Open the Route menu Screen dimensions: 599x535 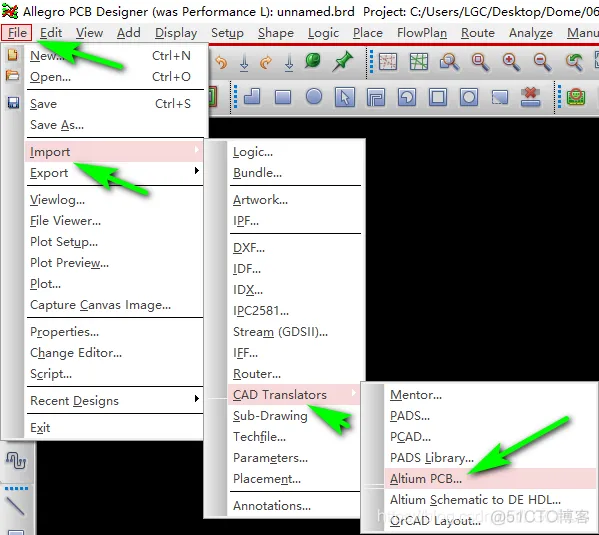[x=478, y=33]
